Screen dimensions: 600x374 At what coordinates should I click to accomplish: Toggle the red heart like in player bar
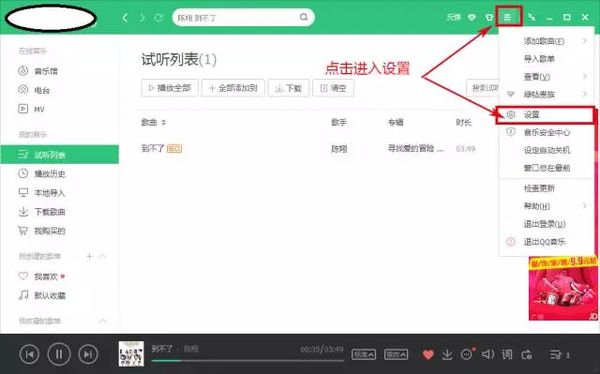tap(428, 355)
